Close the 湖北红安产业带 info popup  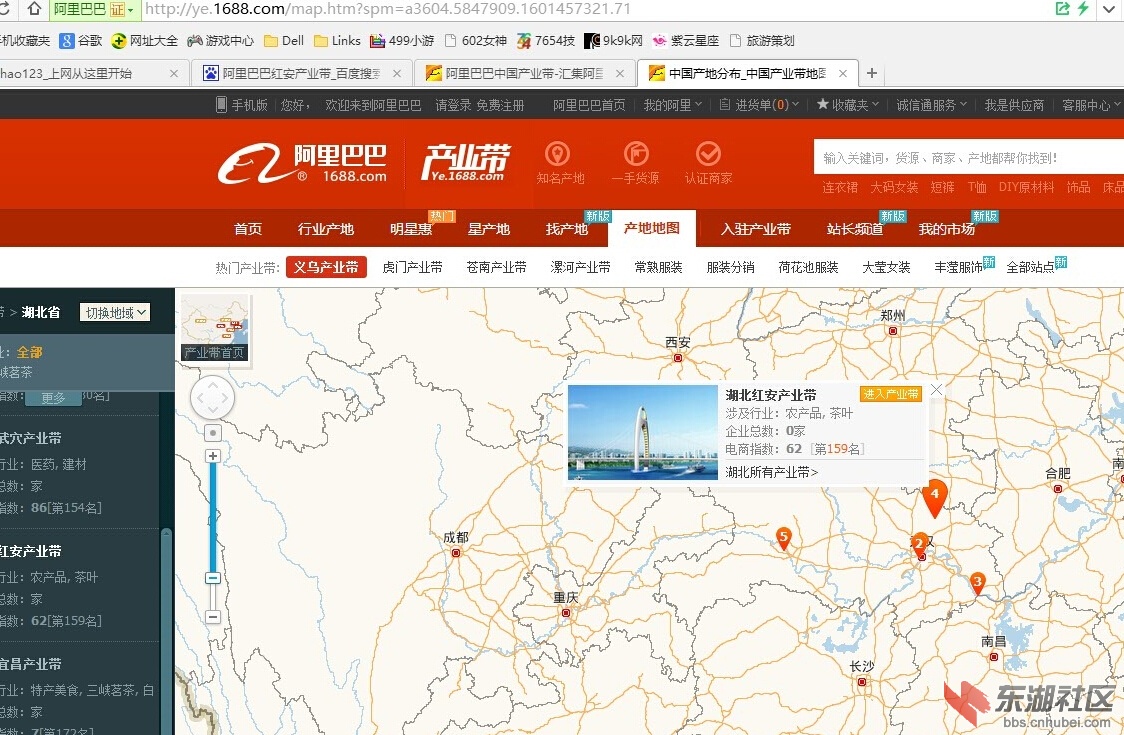[x=936, y=390]
